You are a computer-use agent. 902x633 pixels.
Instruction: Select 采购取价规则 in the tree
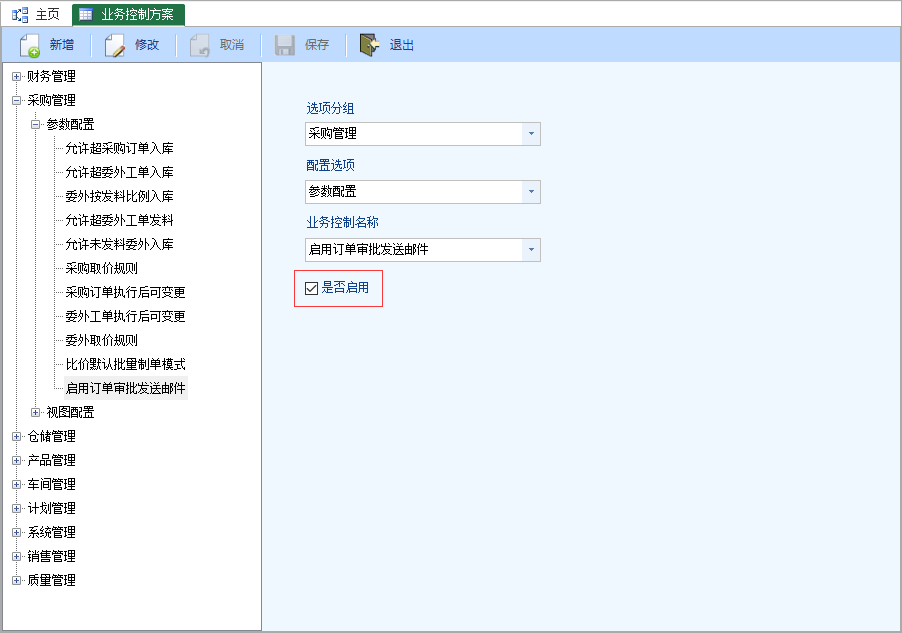101,269
